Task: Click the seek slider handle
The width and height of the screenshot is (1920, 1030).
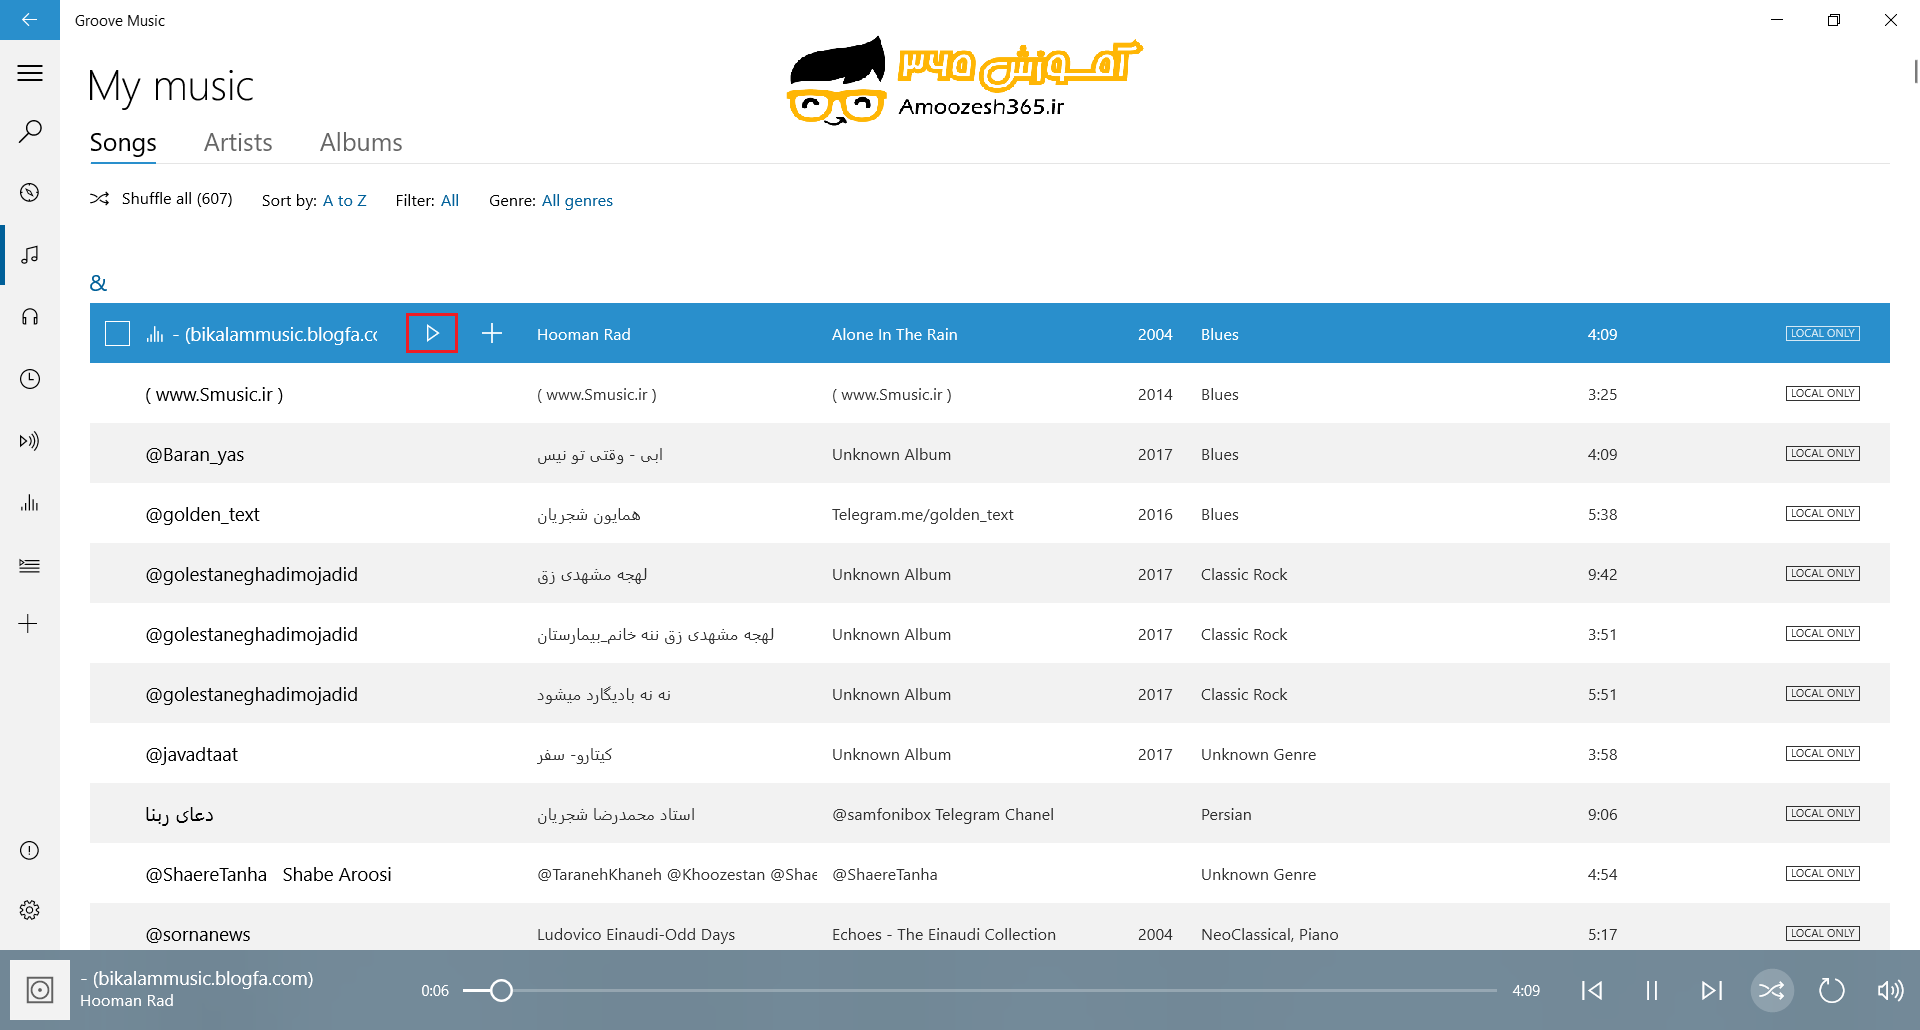Action: 501,990
